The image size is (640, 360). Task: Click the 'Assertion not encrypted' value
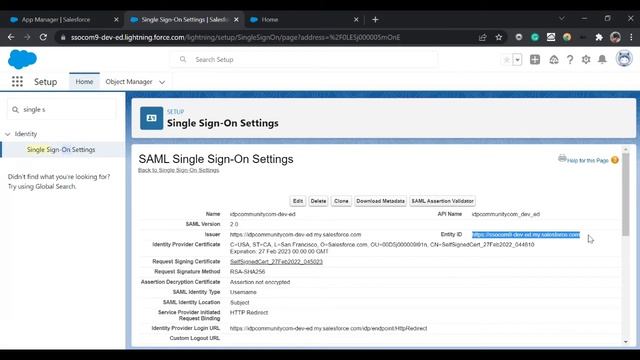pos(260,282)
